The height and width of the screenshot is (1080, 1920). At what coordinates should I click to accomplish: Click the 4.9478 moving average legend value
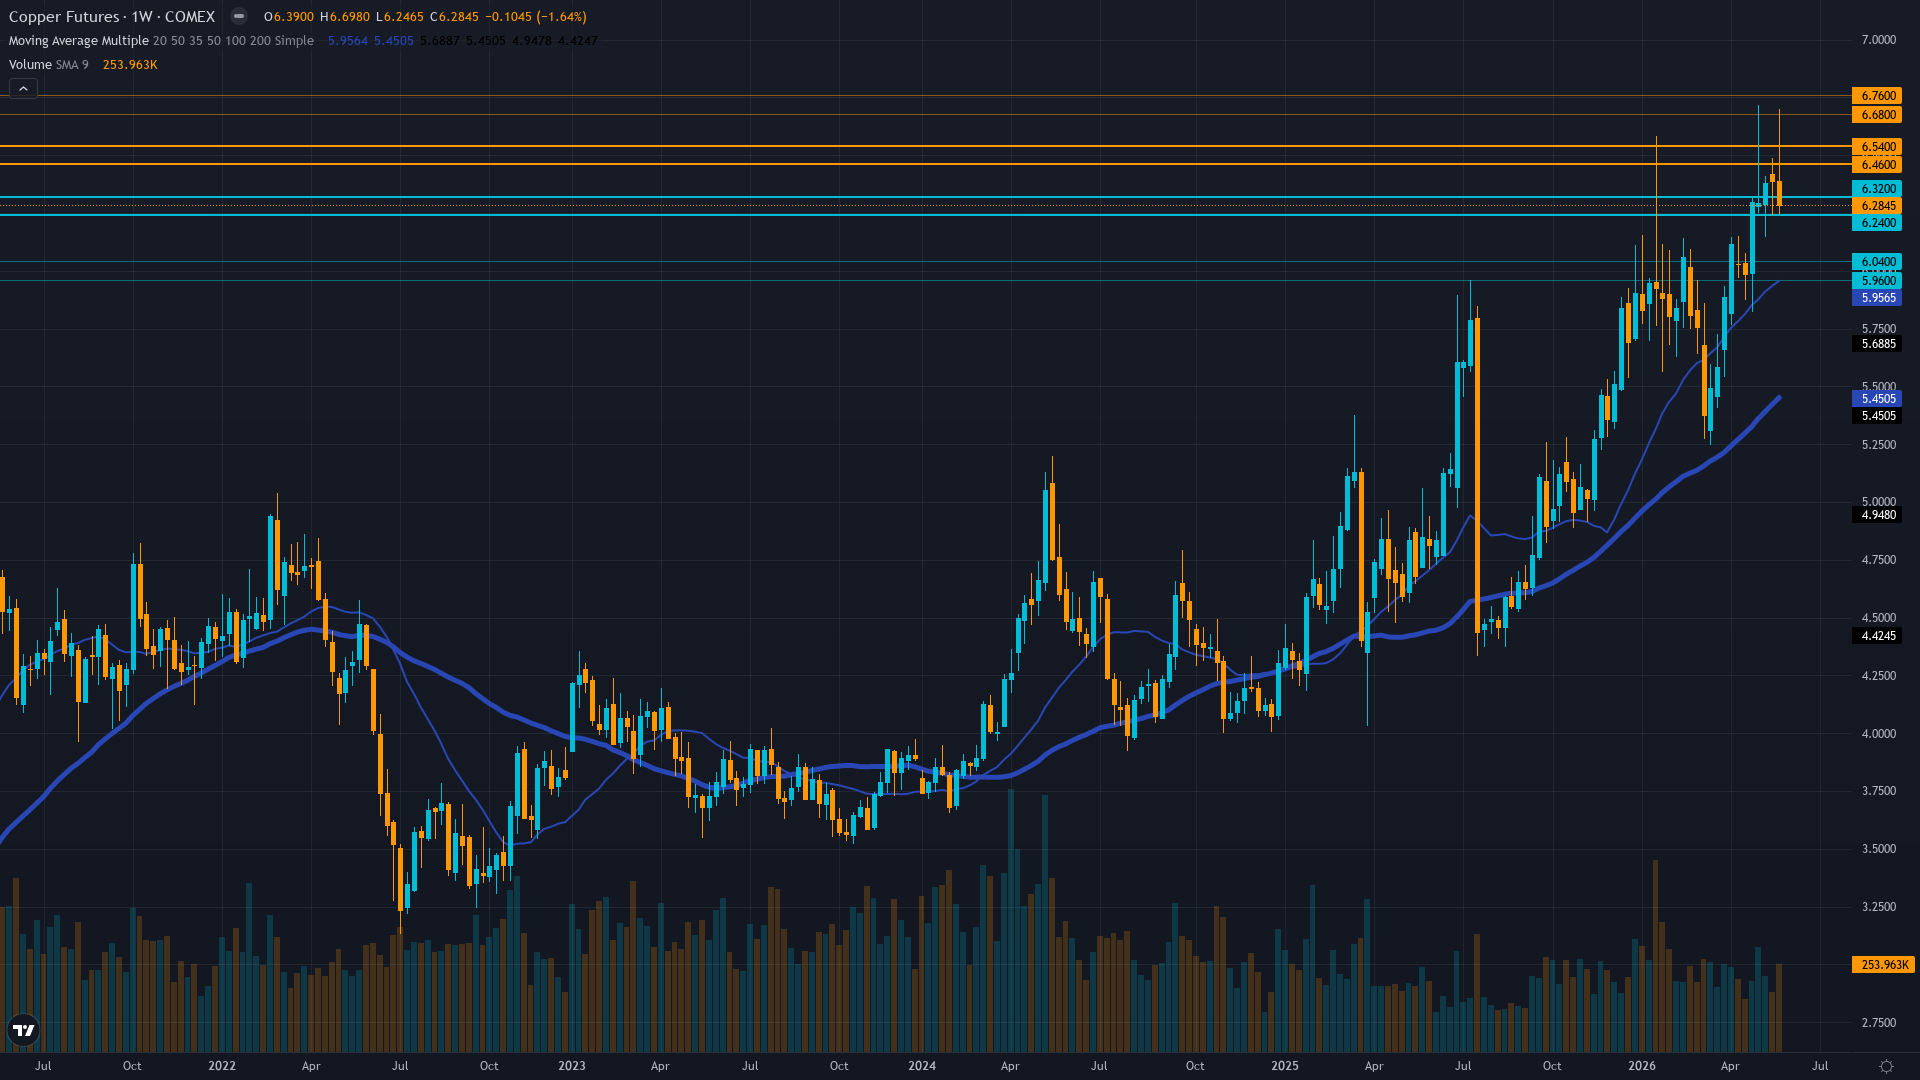pyautogui.click(x=532, y=41)
